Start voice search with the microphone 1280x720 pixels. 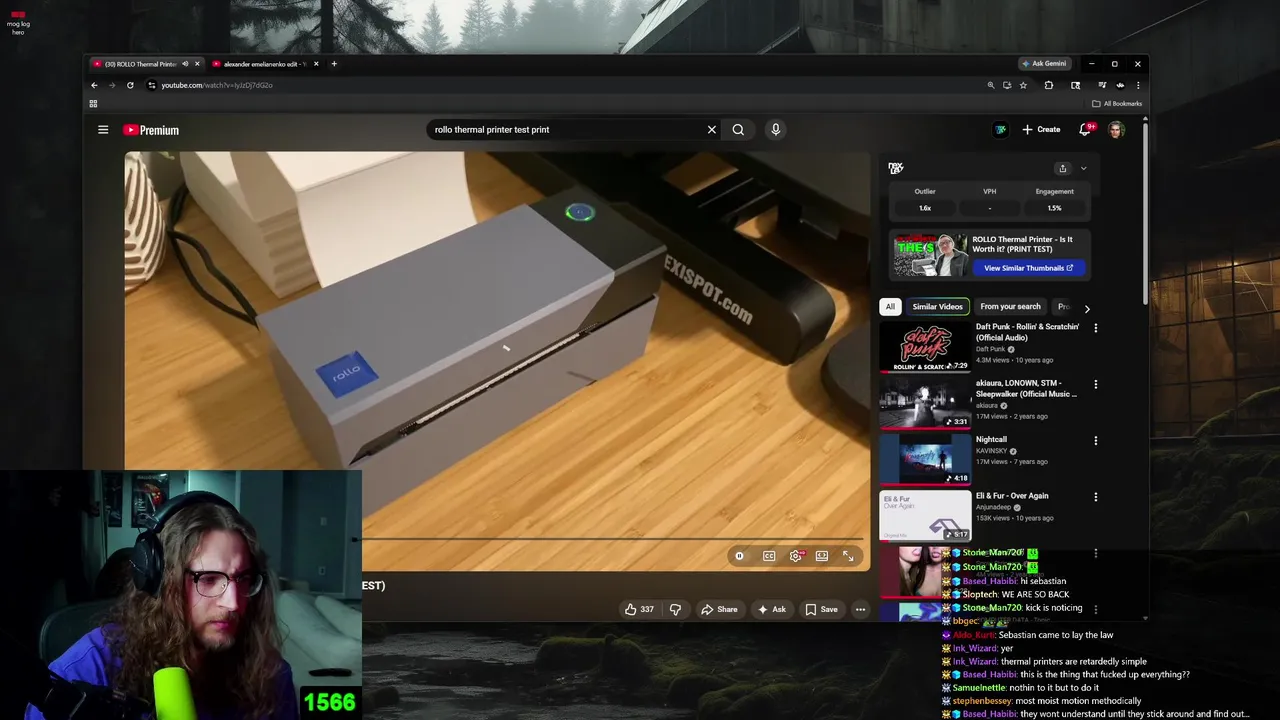click(775, 129)
